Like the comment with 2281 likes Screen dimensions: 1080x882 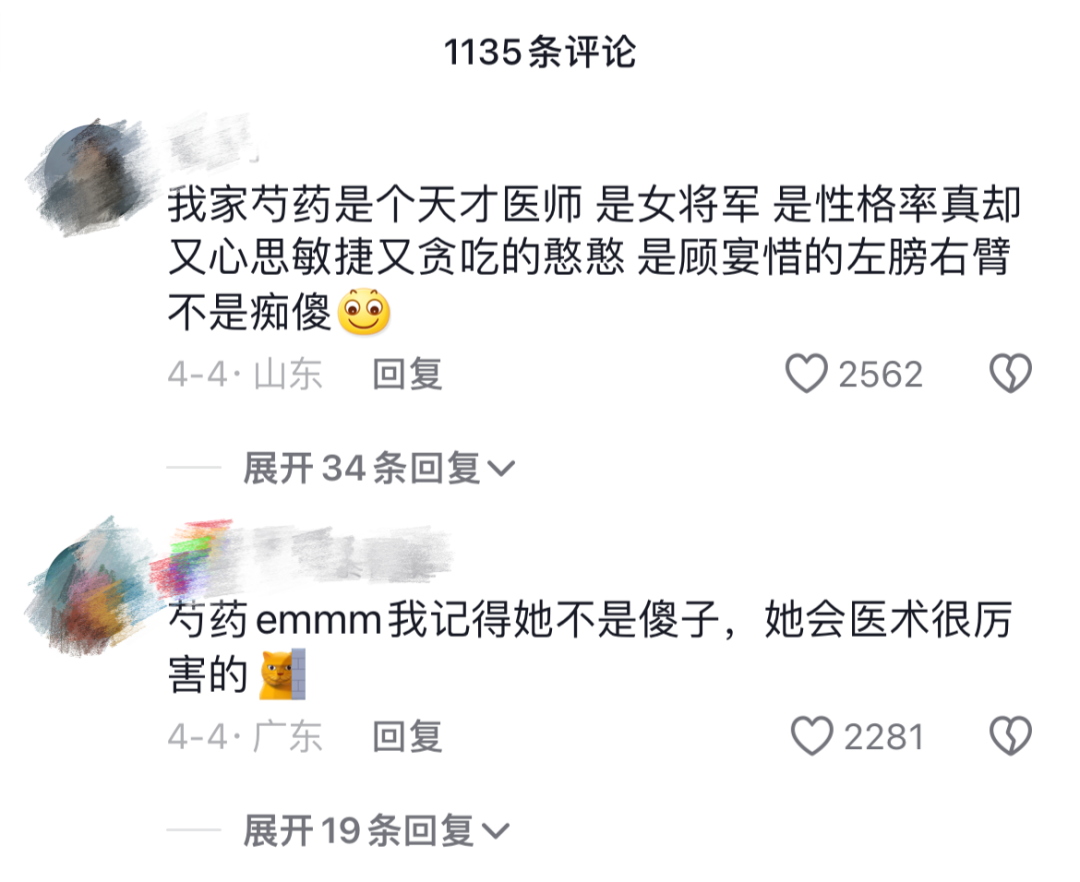[811, 736]
